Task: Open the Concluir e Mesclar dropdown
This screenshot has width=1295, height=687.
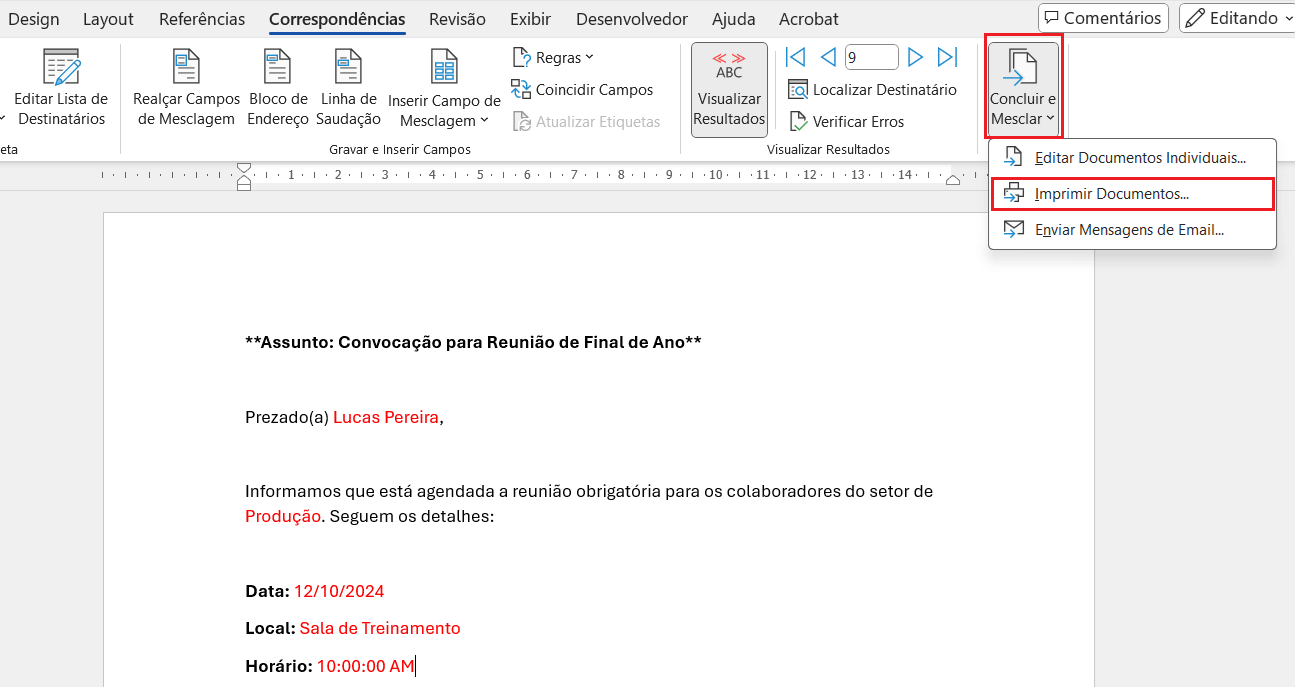Action: [x=1022, y=87]
